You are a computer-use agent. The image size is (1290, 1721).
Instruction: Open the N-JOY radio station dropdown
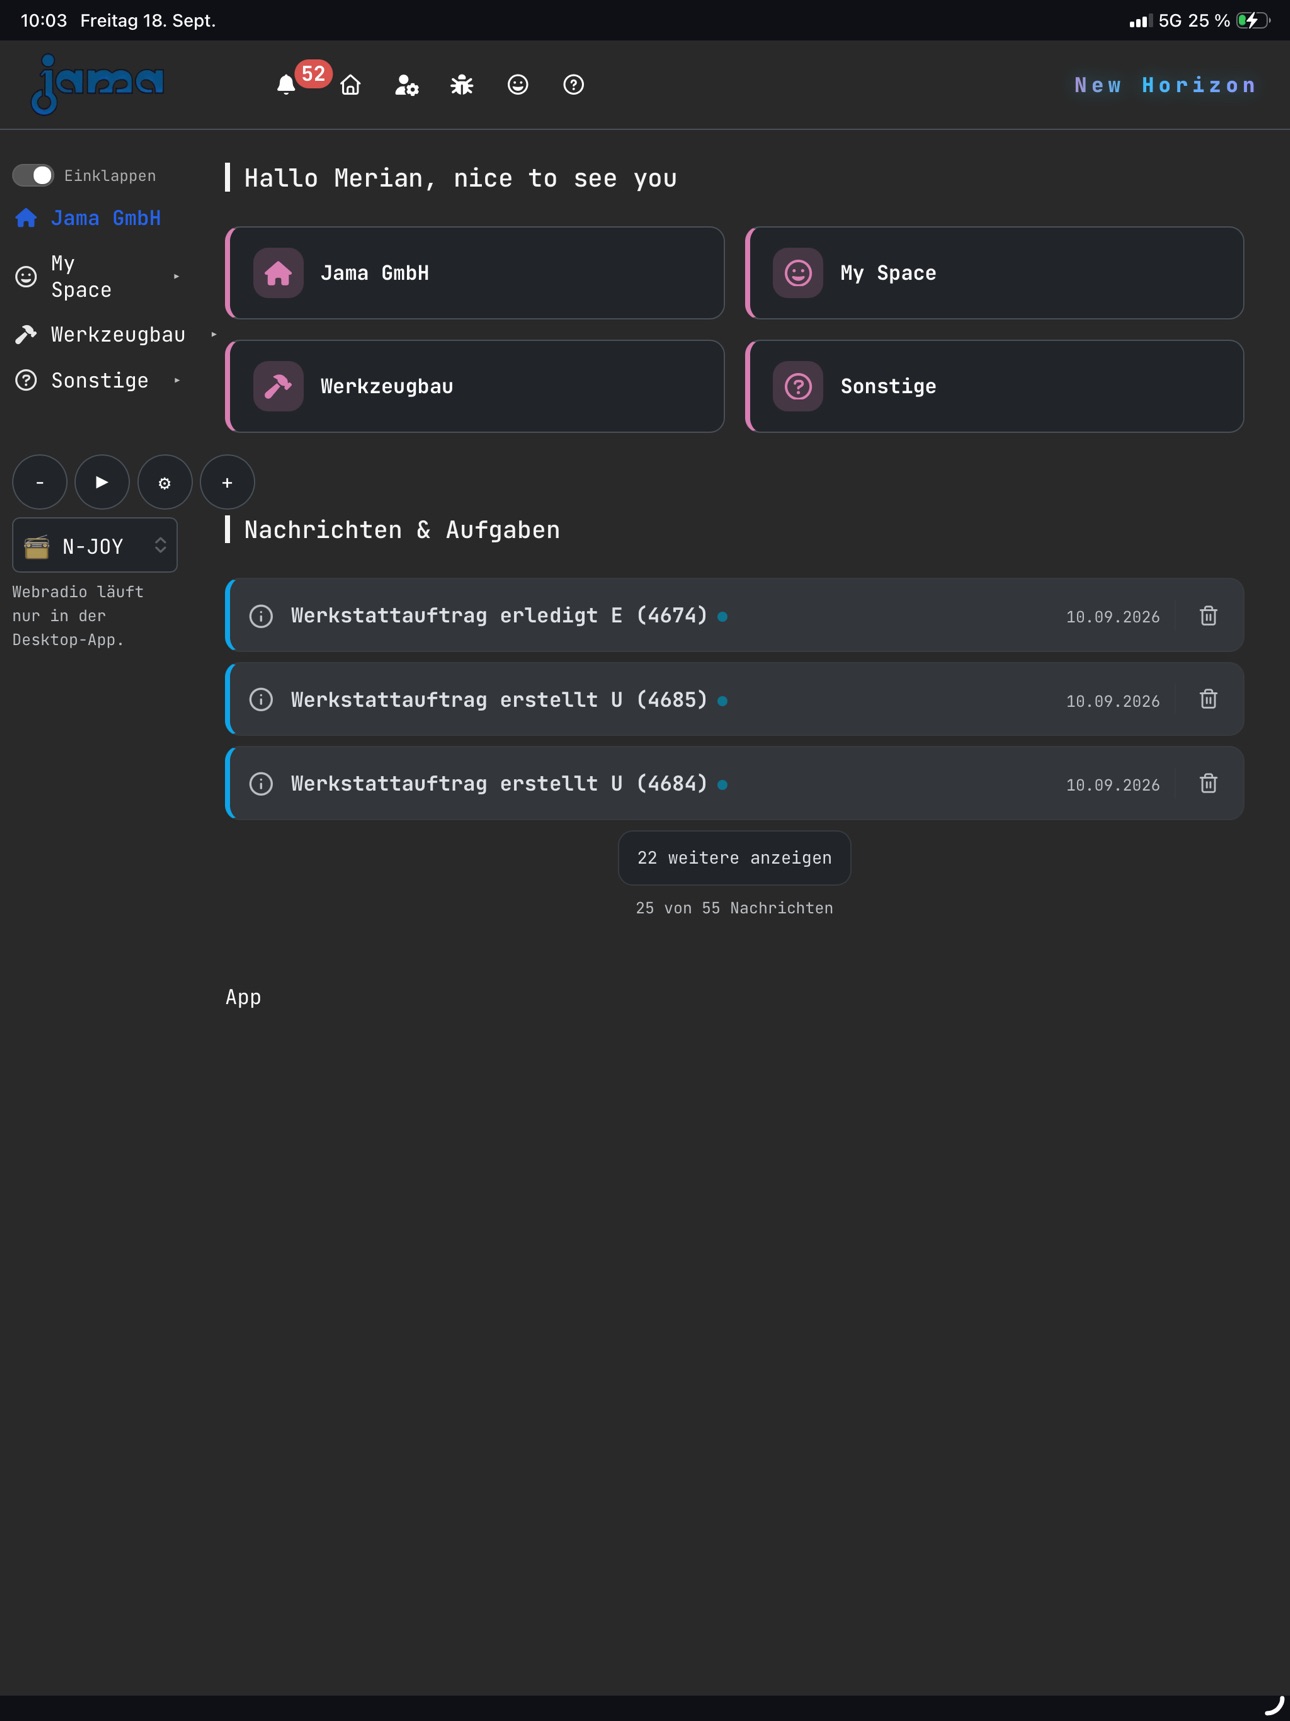tap(95, 546)
